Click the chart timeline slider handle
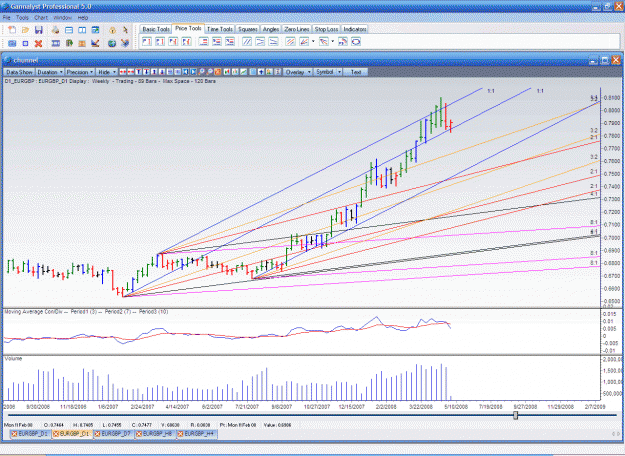The image size is (625, 456). 515,415
